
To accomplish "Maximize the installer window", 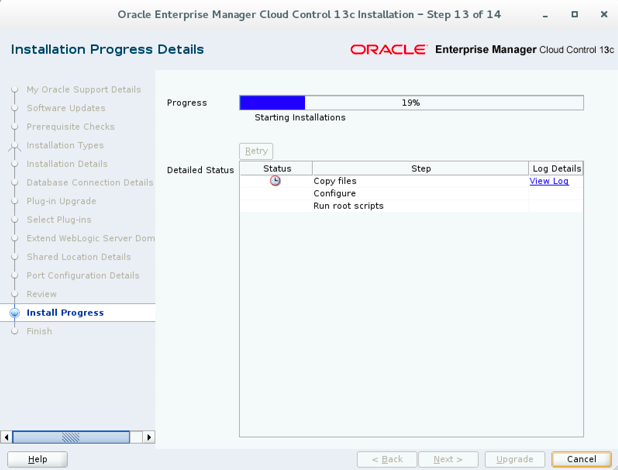I will [575, 14].
